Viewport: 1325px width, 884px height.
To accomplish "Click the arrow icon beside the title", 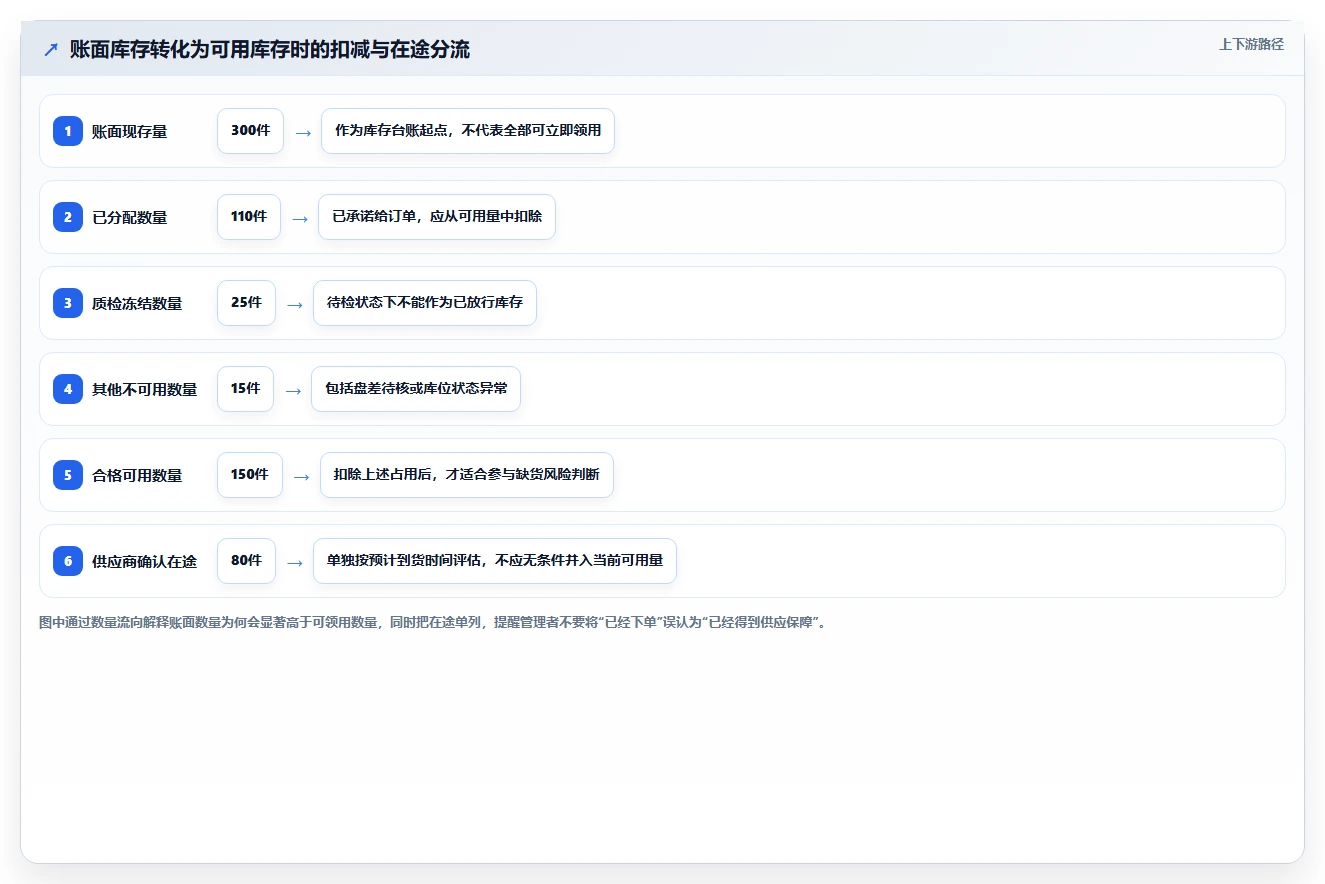I will 51,49.
